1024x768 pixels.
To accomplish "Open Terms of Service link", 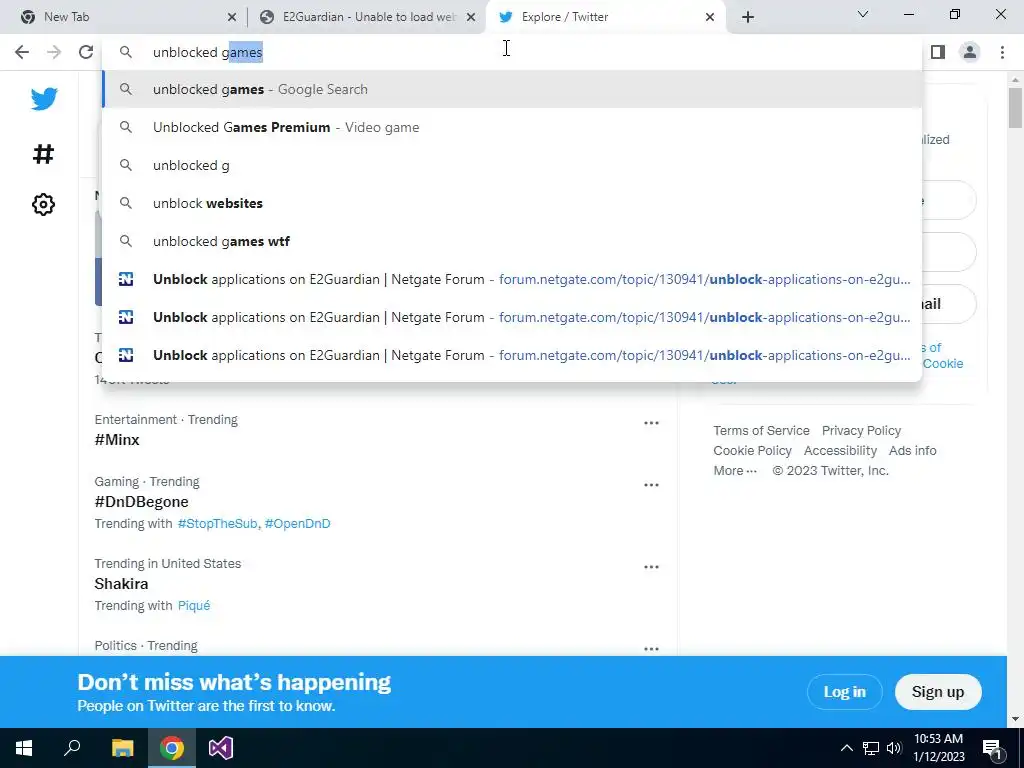I will click(x=761, y=430).
